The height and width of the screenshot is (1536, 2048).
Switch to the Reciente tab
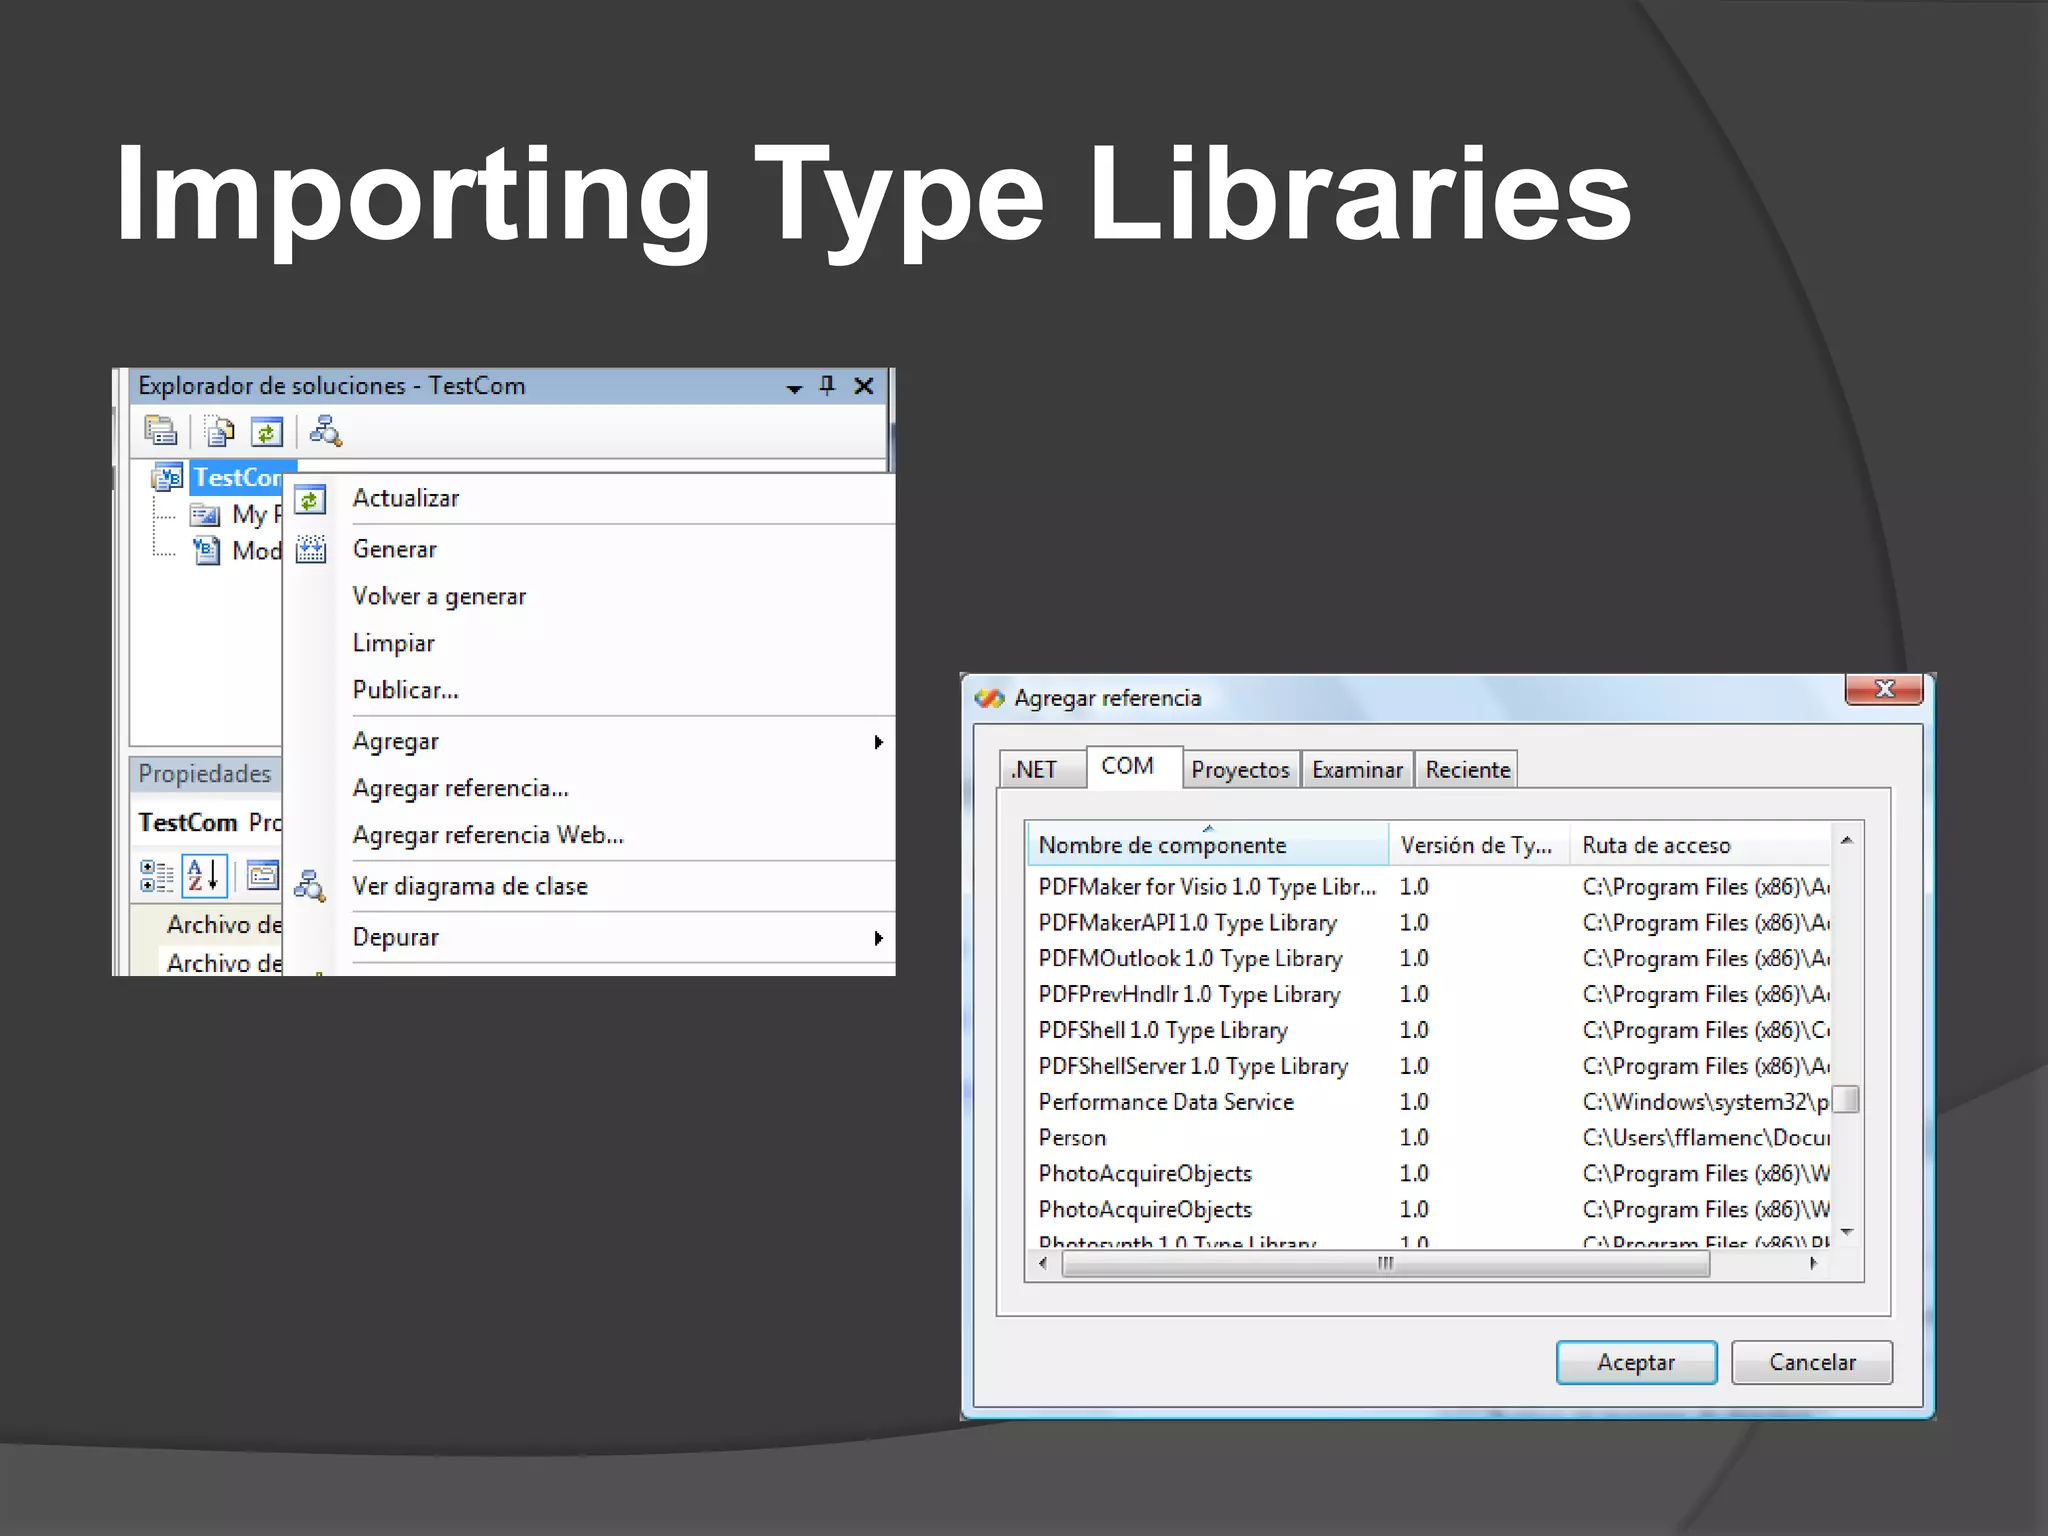tap(1467, 769)
